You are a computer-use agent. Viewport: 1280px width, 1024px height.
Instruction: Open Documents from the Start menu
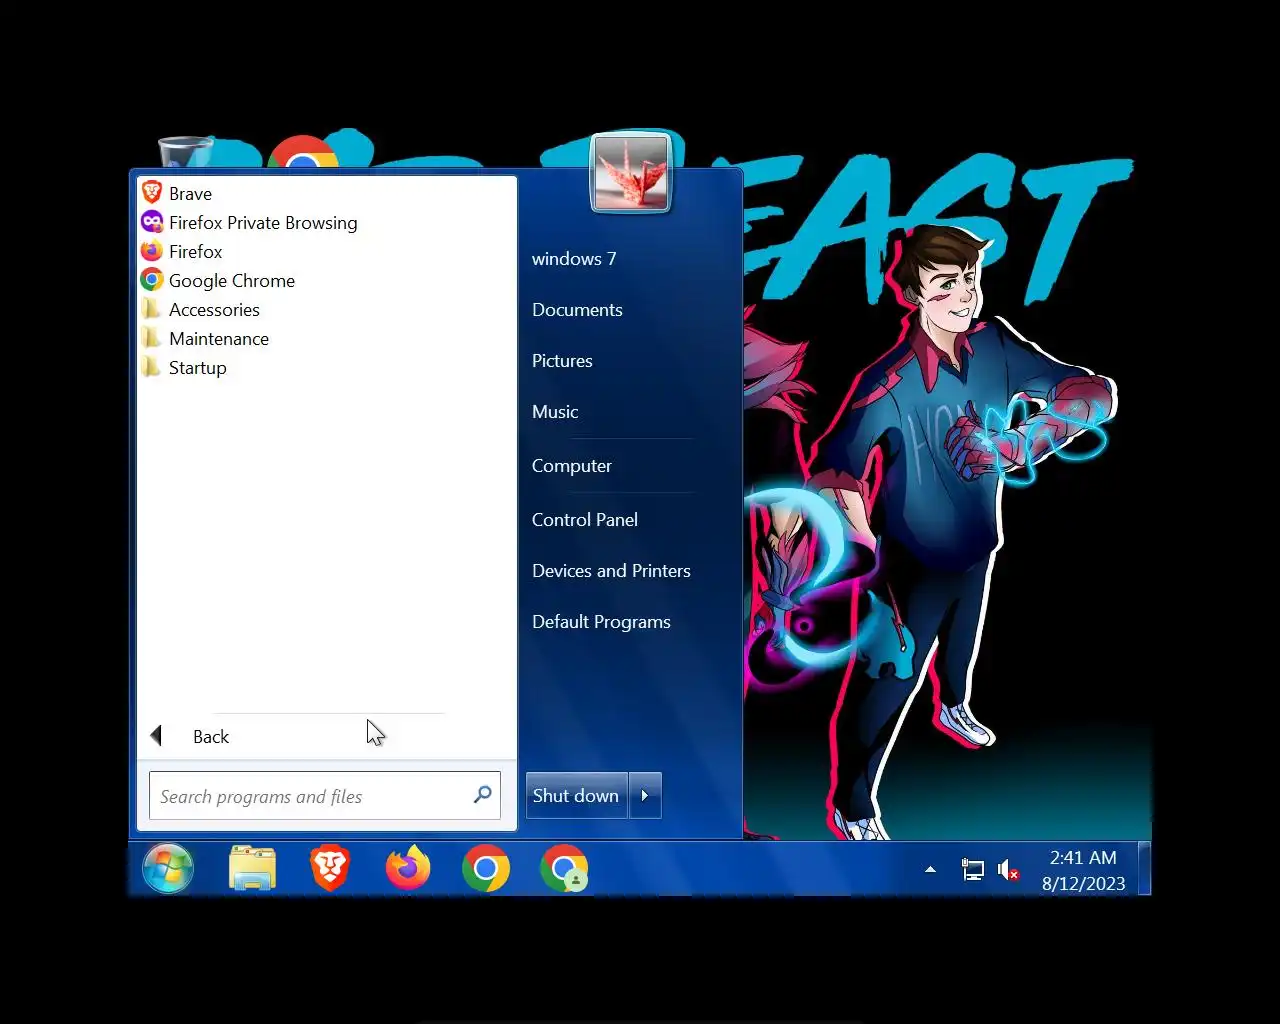pos(577,309)
